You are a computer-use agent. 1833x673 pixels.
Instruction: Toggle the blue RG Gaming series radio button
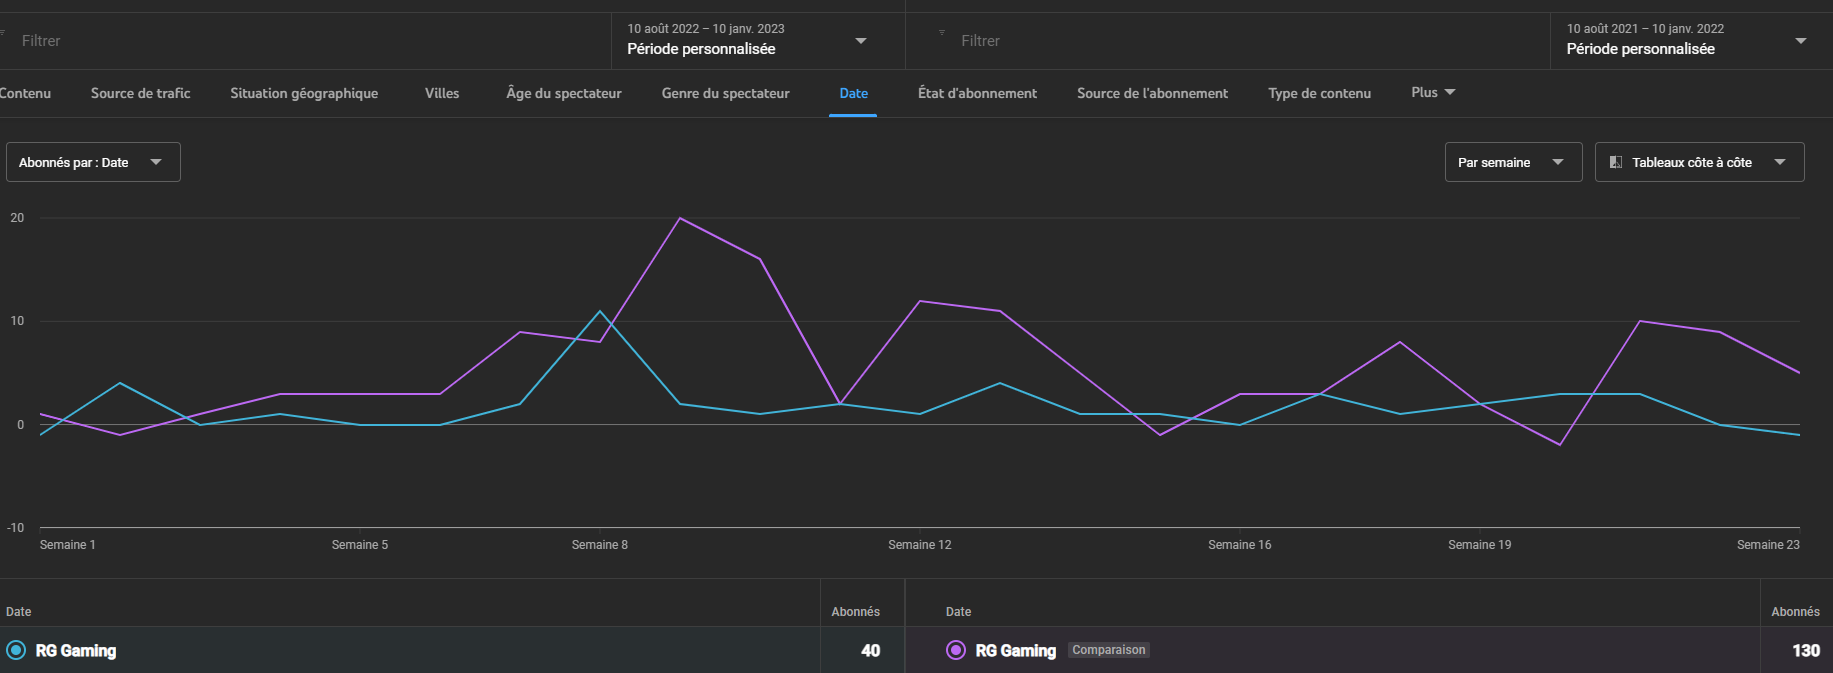pyautogui.click(x=16, y=650)
